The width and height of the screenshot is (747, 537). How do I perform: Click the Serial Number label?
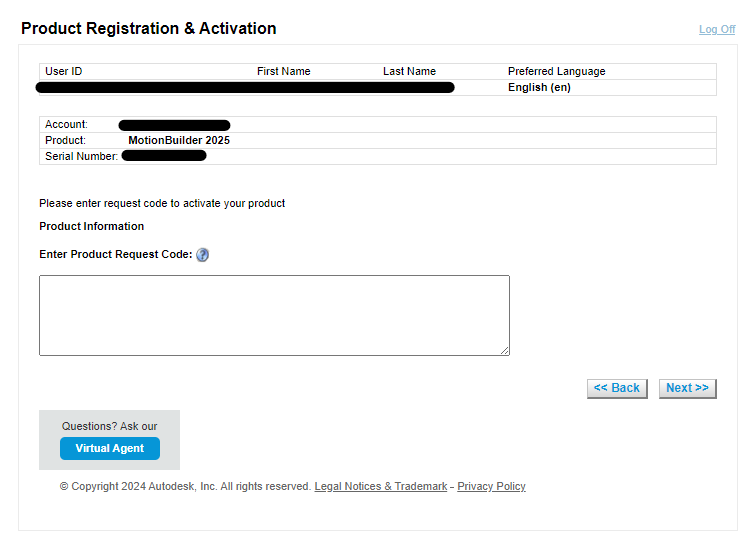click(81, 157)
